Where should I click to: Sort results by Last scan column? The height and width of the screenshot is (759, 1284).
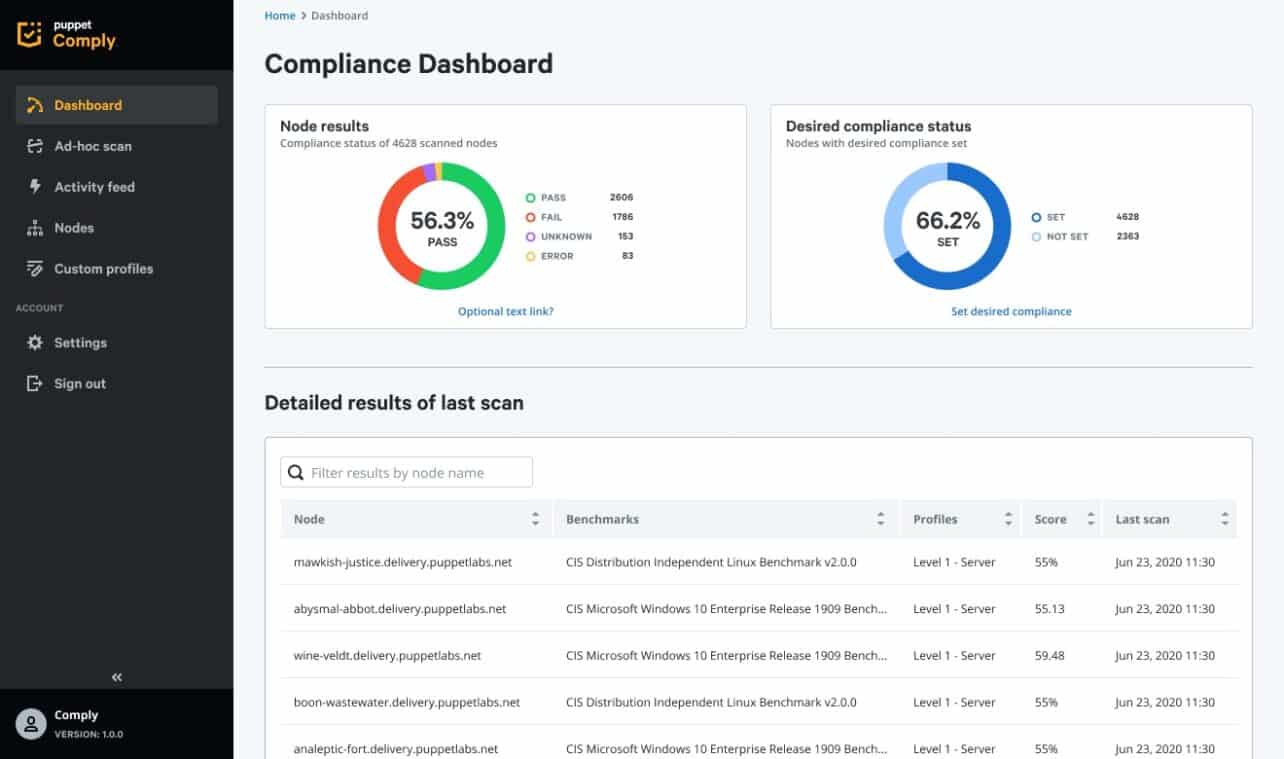[x=1222, y=518]
